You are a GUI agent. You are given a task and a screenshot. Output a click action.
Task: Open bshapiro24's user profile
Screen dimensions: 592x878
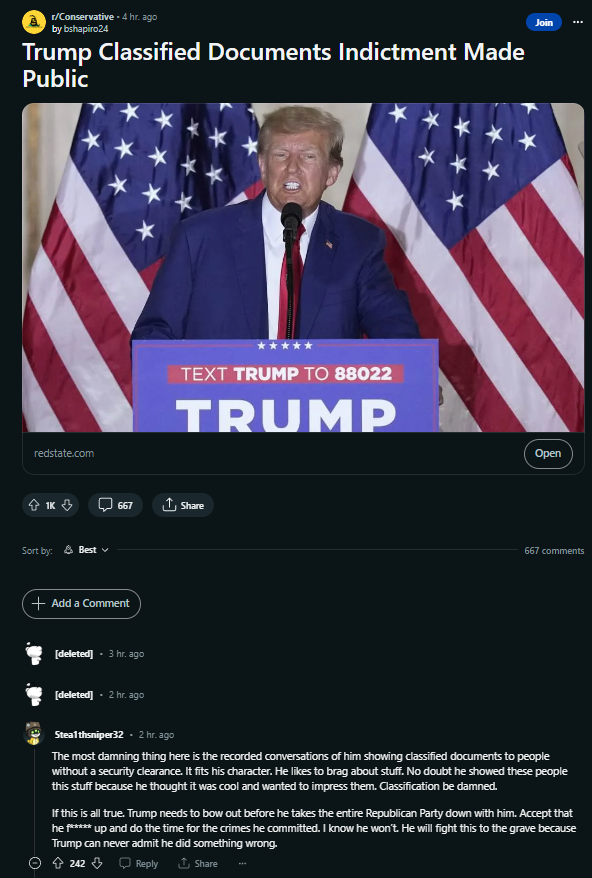[x=86, y=29]
